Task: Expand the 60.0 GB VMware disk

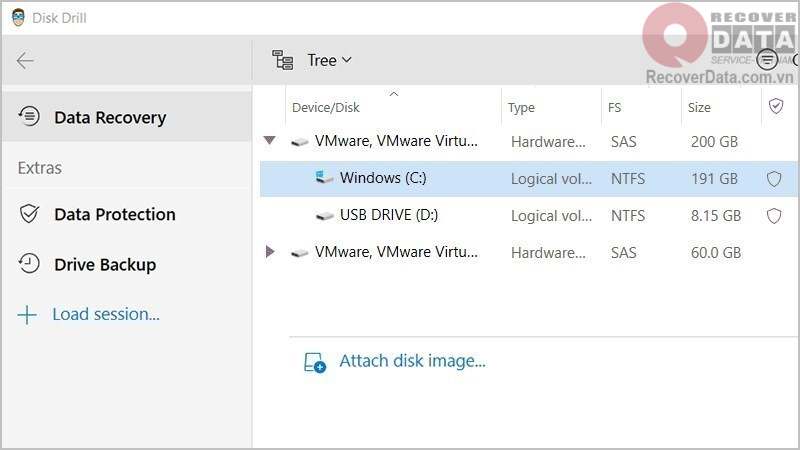Action: [x=269, y=252]
